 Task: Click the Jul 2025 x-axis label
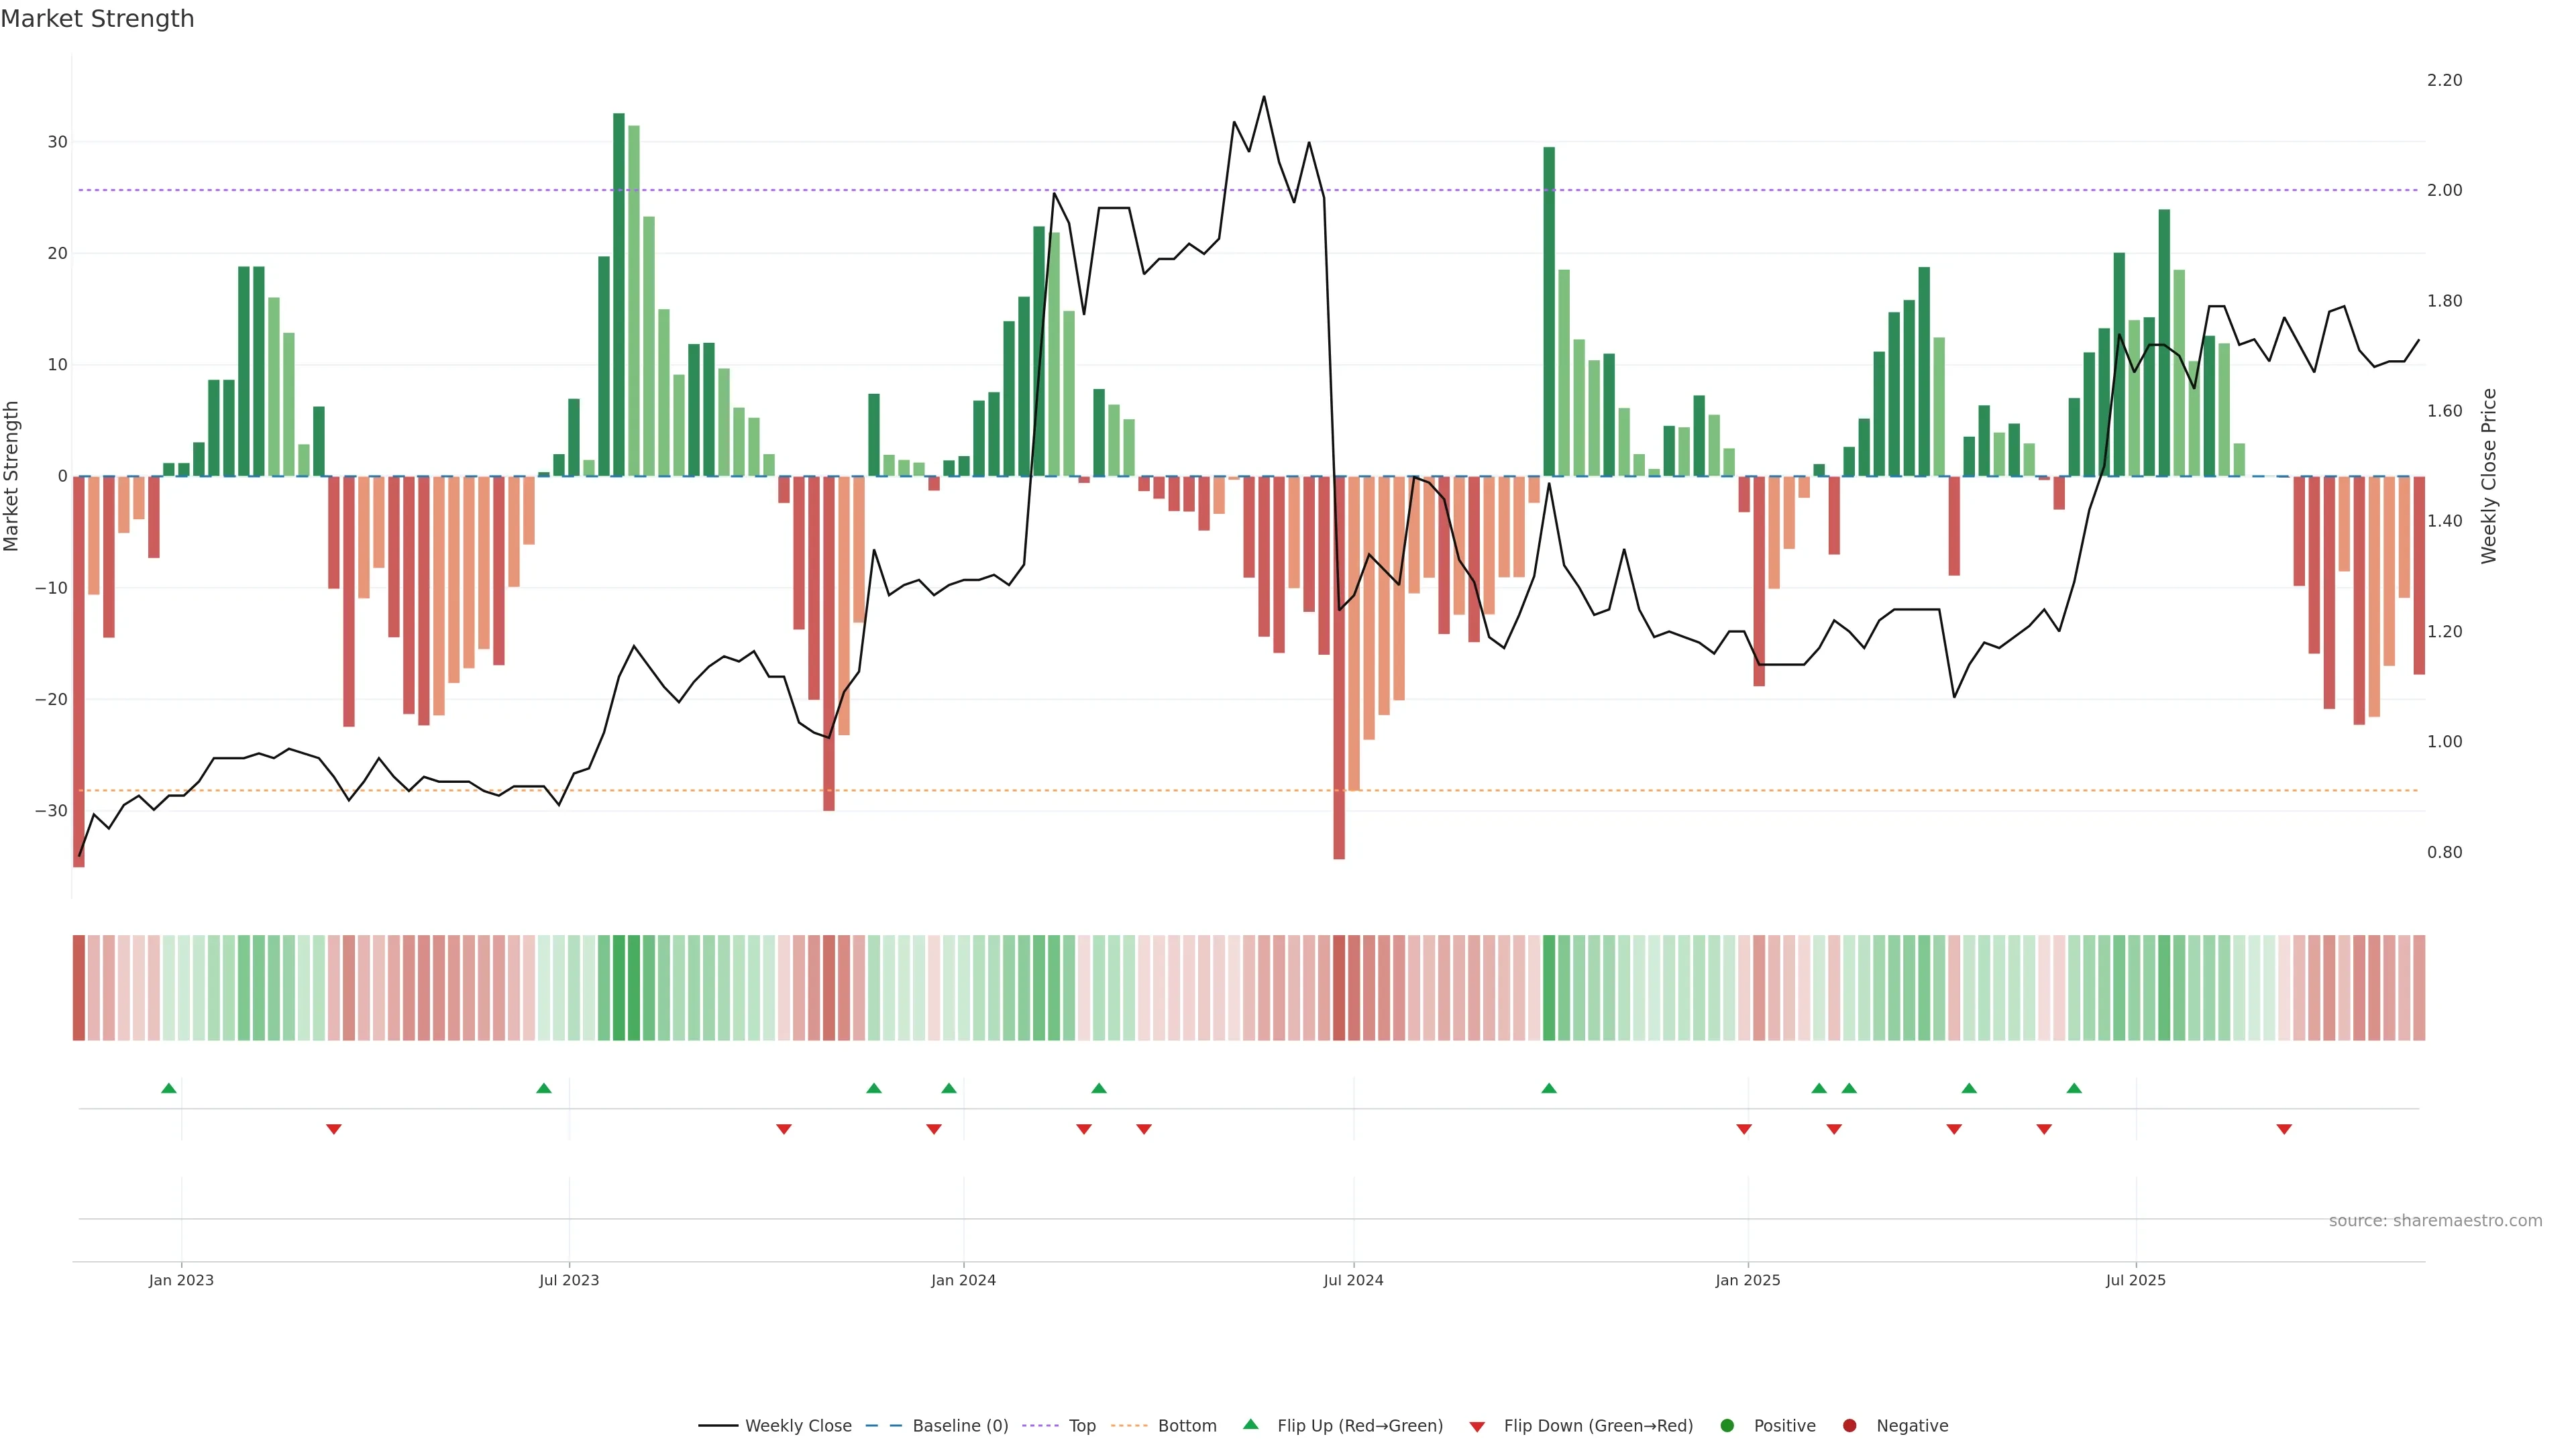[x=2135, y=1280]
